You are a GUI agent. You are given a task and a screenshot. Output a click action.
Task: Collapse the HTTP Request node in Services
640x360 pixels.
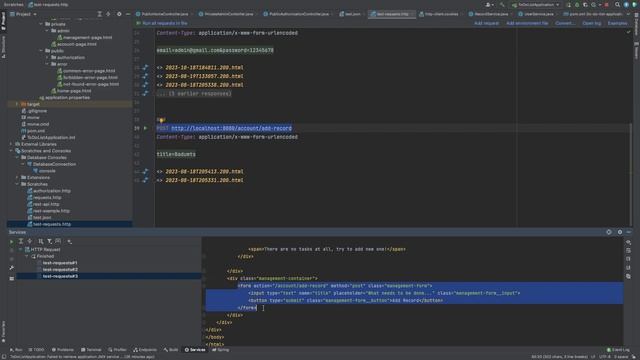(20, 249)
